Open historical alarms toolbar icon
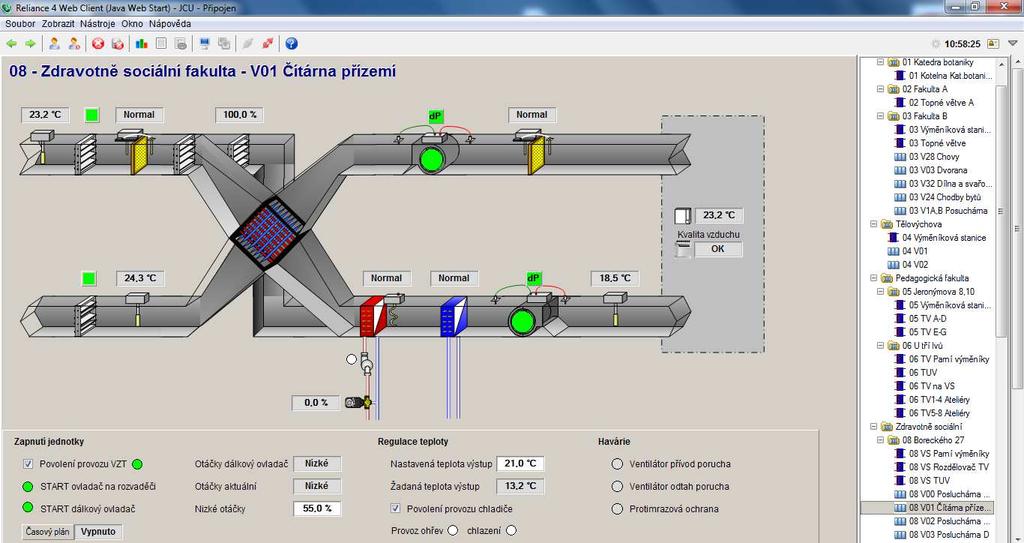The height and width of the screenshot is (543, 1024). coord(118,44)
